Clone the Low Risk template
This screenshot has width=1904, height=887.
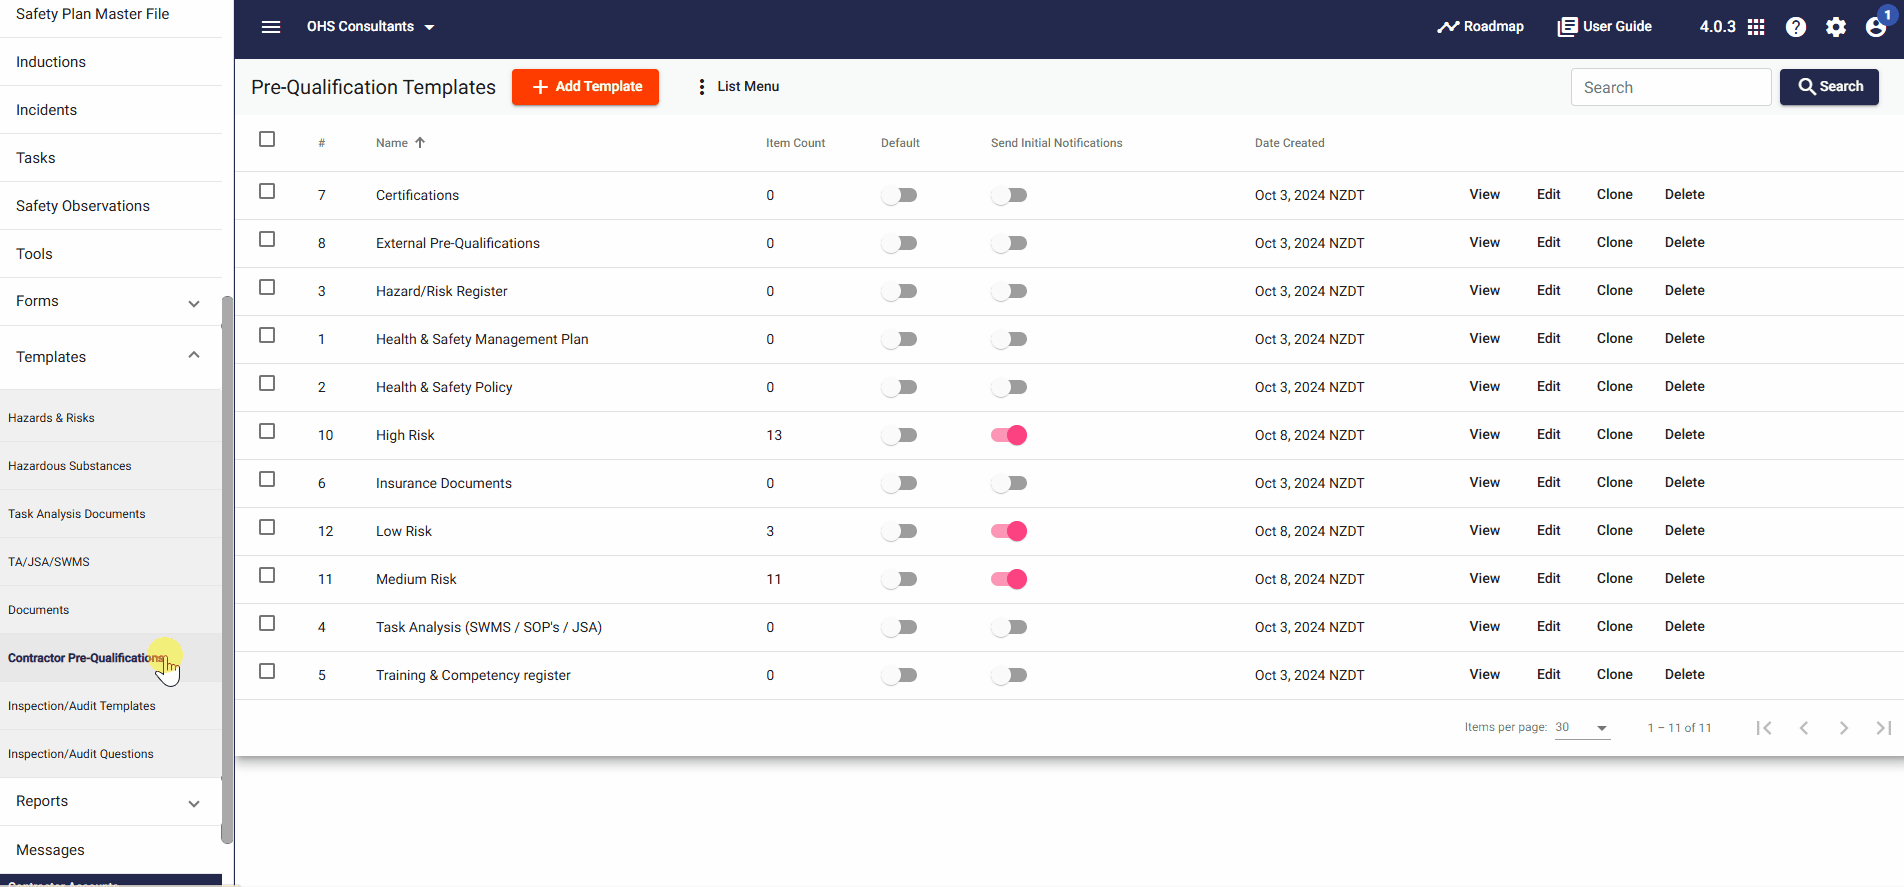pyautogui.click(x=1614, y=531)
